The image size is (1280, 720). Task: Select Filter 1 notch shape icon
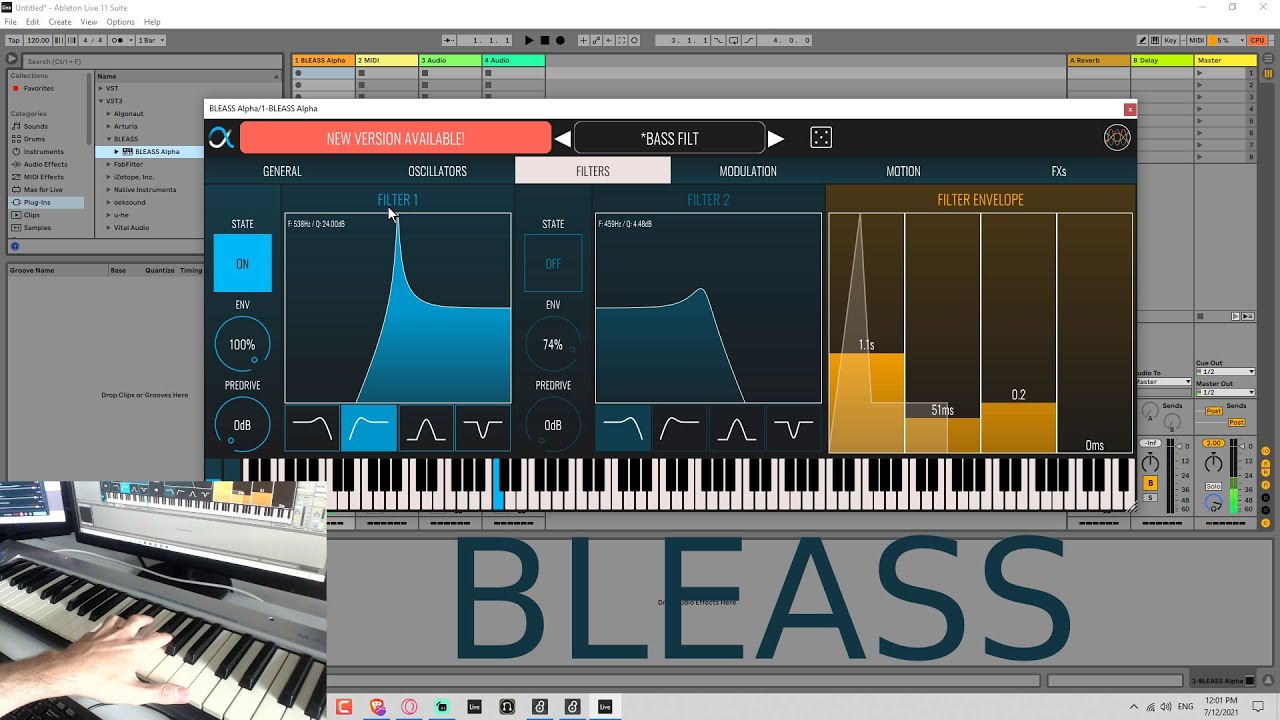[x=483, y=429]
